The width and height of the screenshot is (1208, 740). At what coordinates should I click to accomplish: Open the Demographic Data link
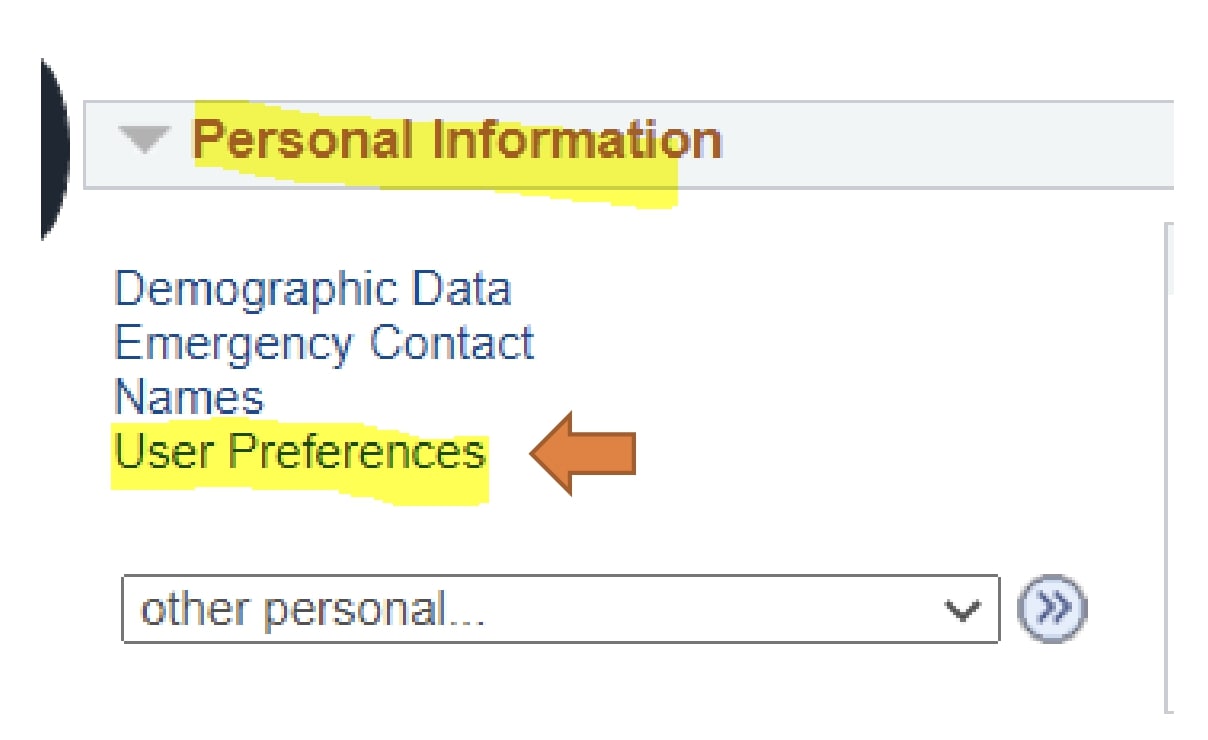point(312,290)
